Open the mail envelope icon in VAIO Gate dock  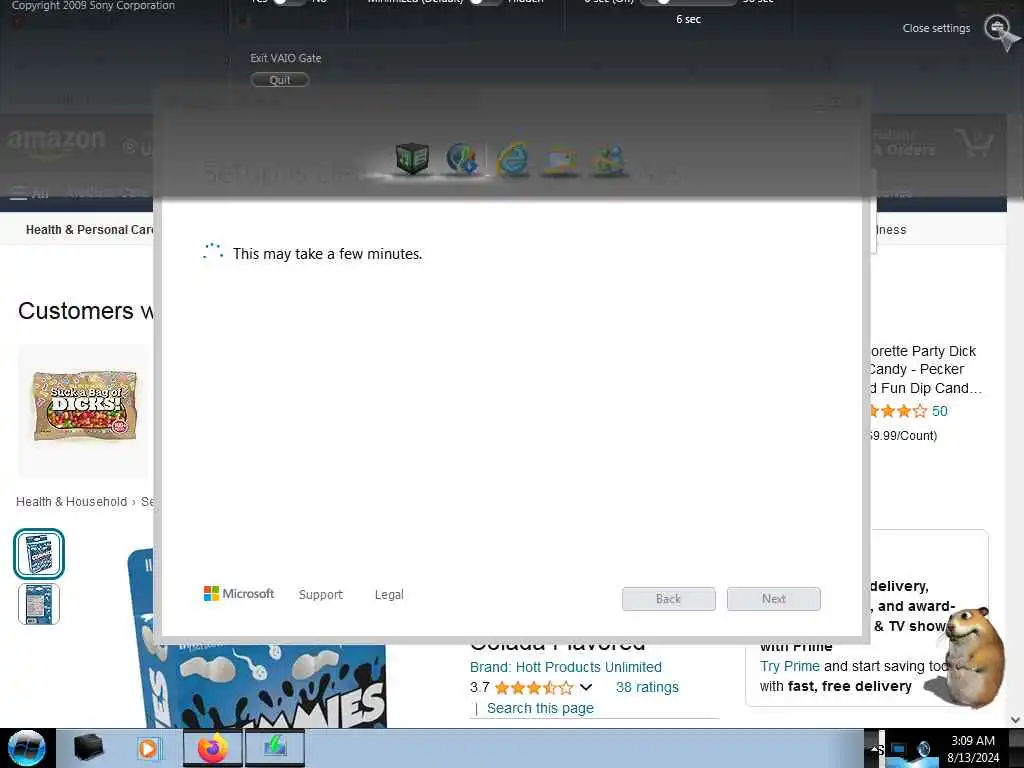click(561, 160)
